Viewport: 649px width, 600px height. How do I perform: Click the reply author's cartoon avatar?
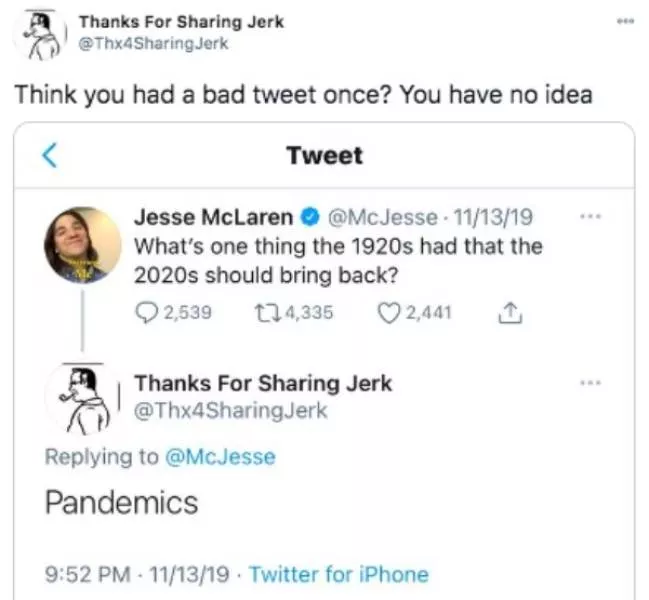click(x=83, y=399)
